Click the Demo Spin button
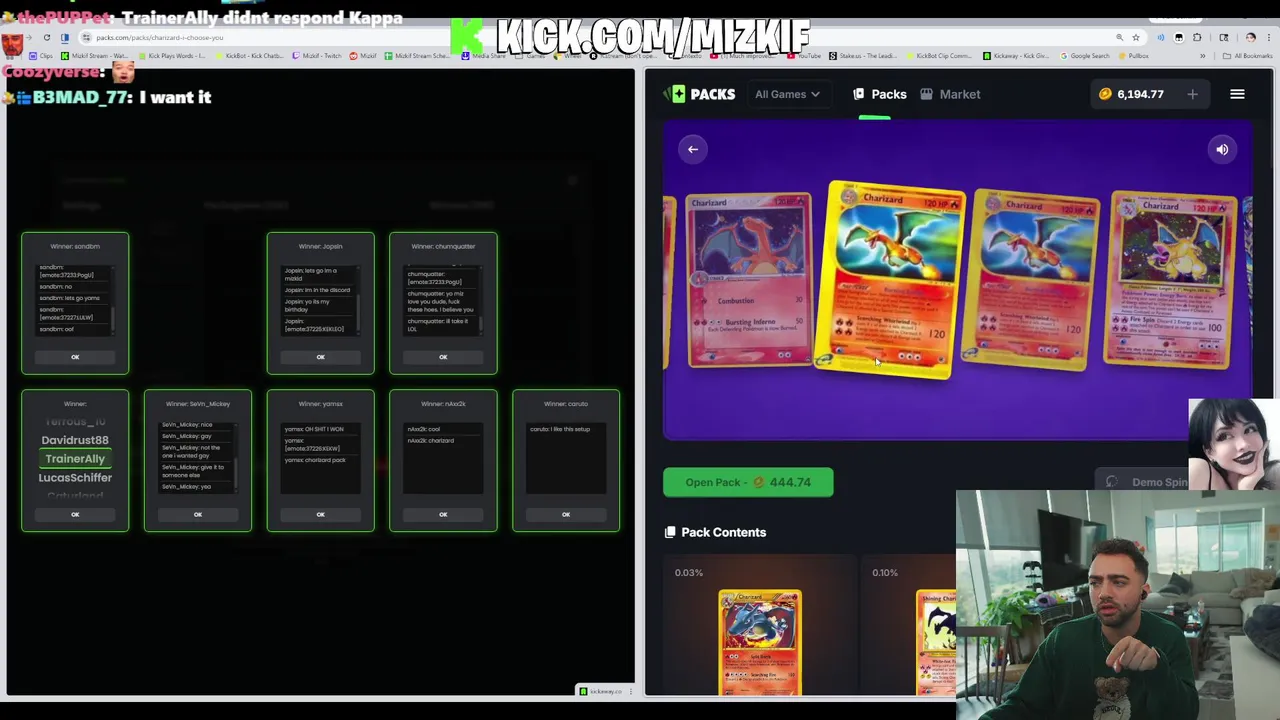The height and width of the screenshot is (720, 1280). pyautogui.click(x=1147, y=482)
